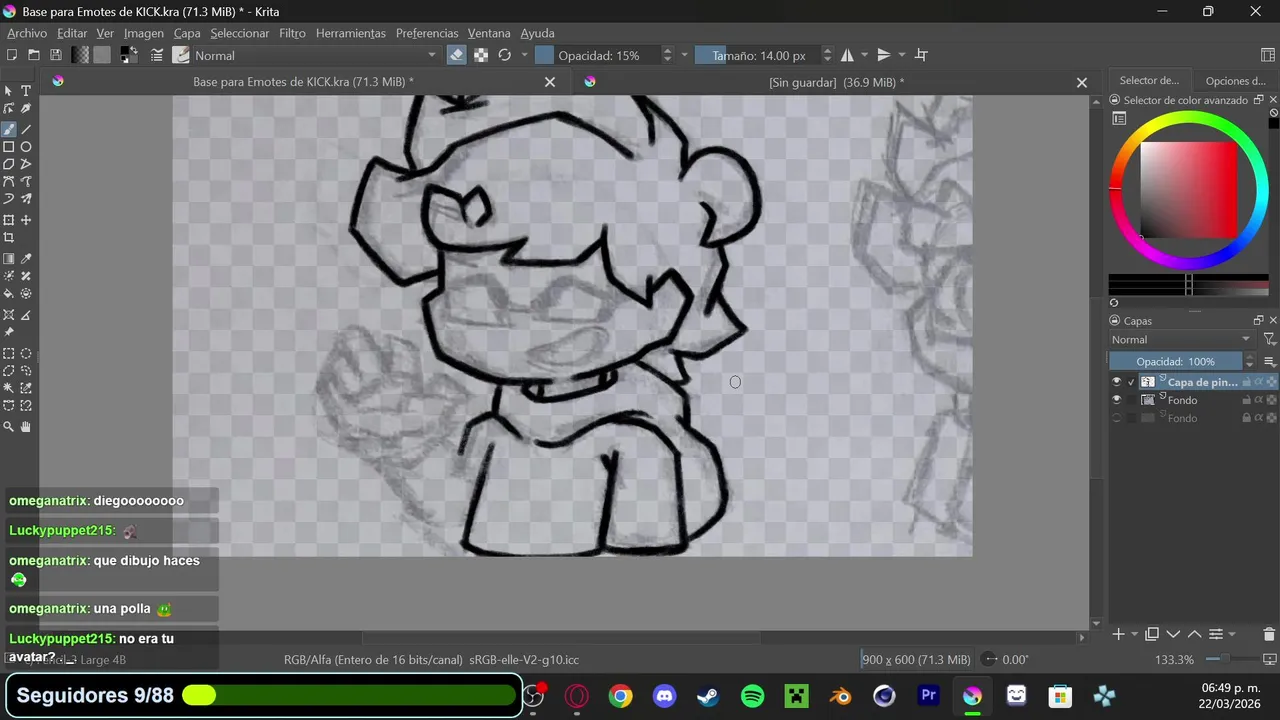Toggle wrap-around mode
Image resolution: width=1280 pixels, height=720 pixels.
click(922, 55)
